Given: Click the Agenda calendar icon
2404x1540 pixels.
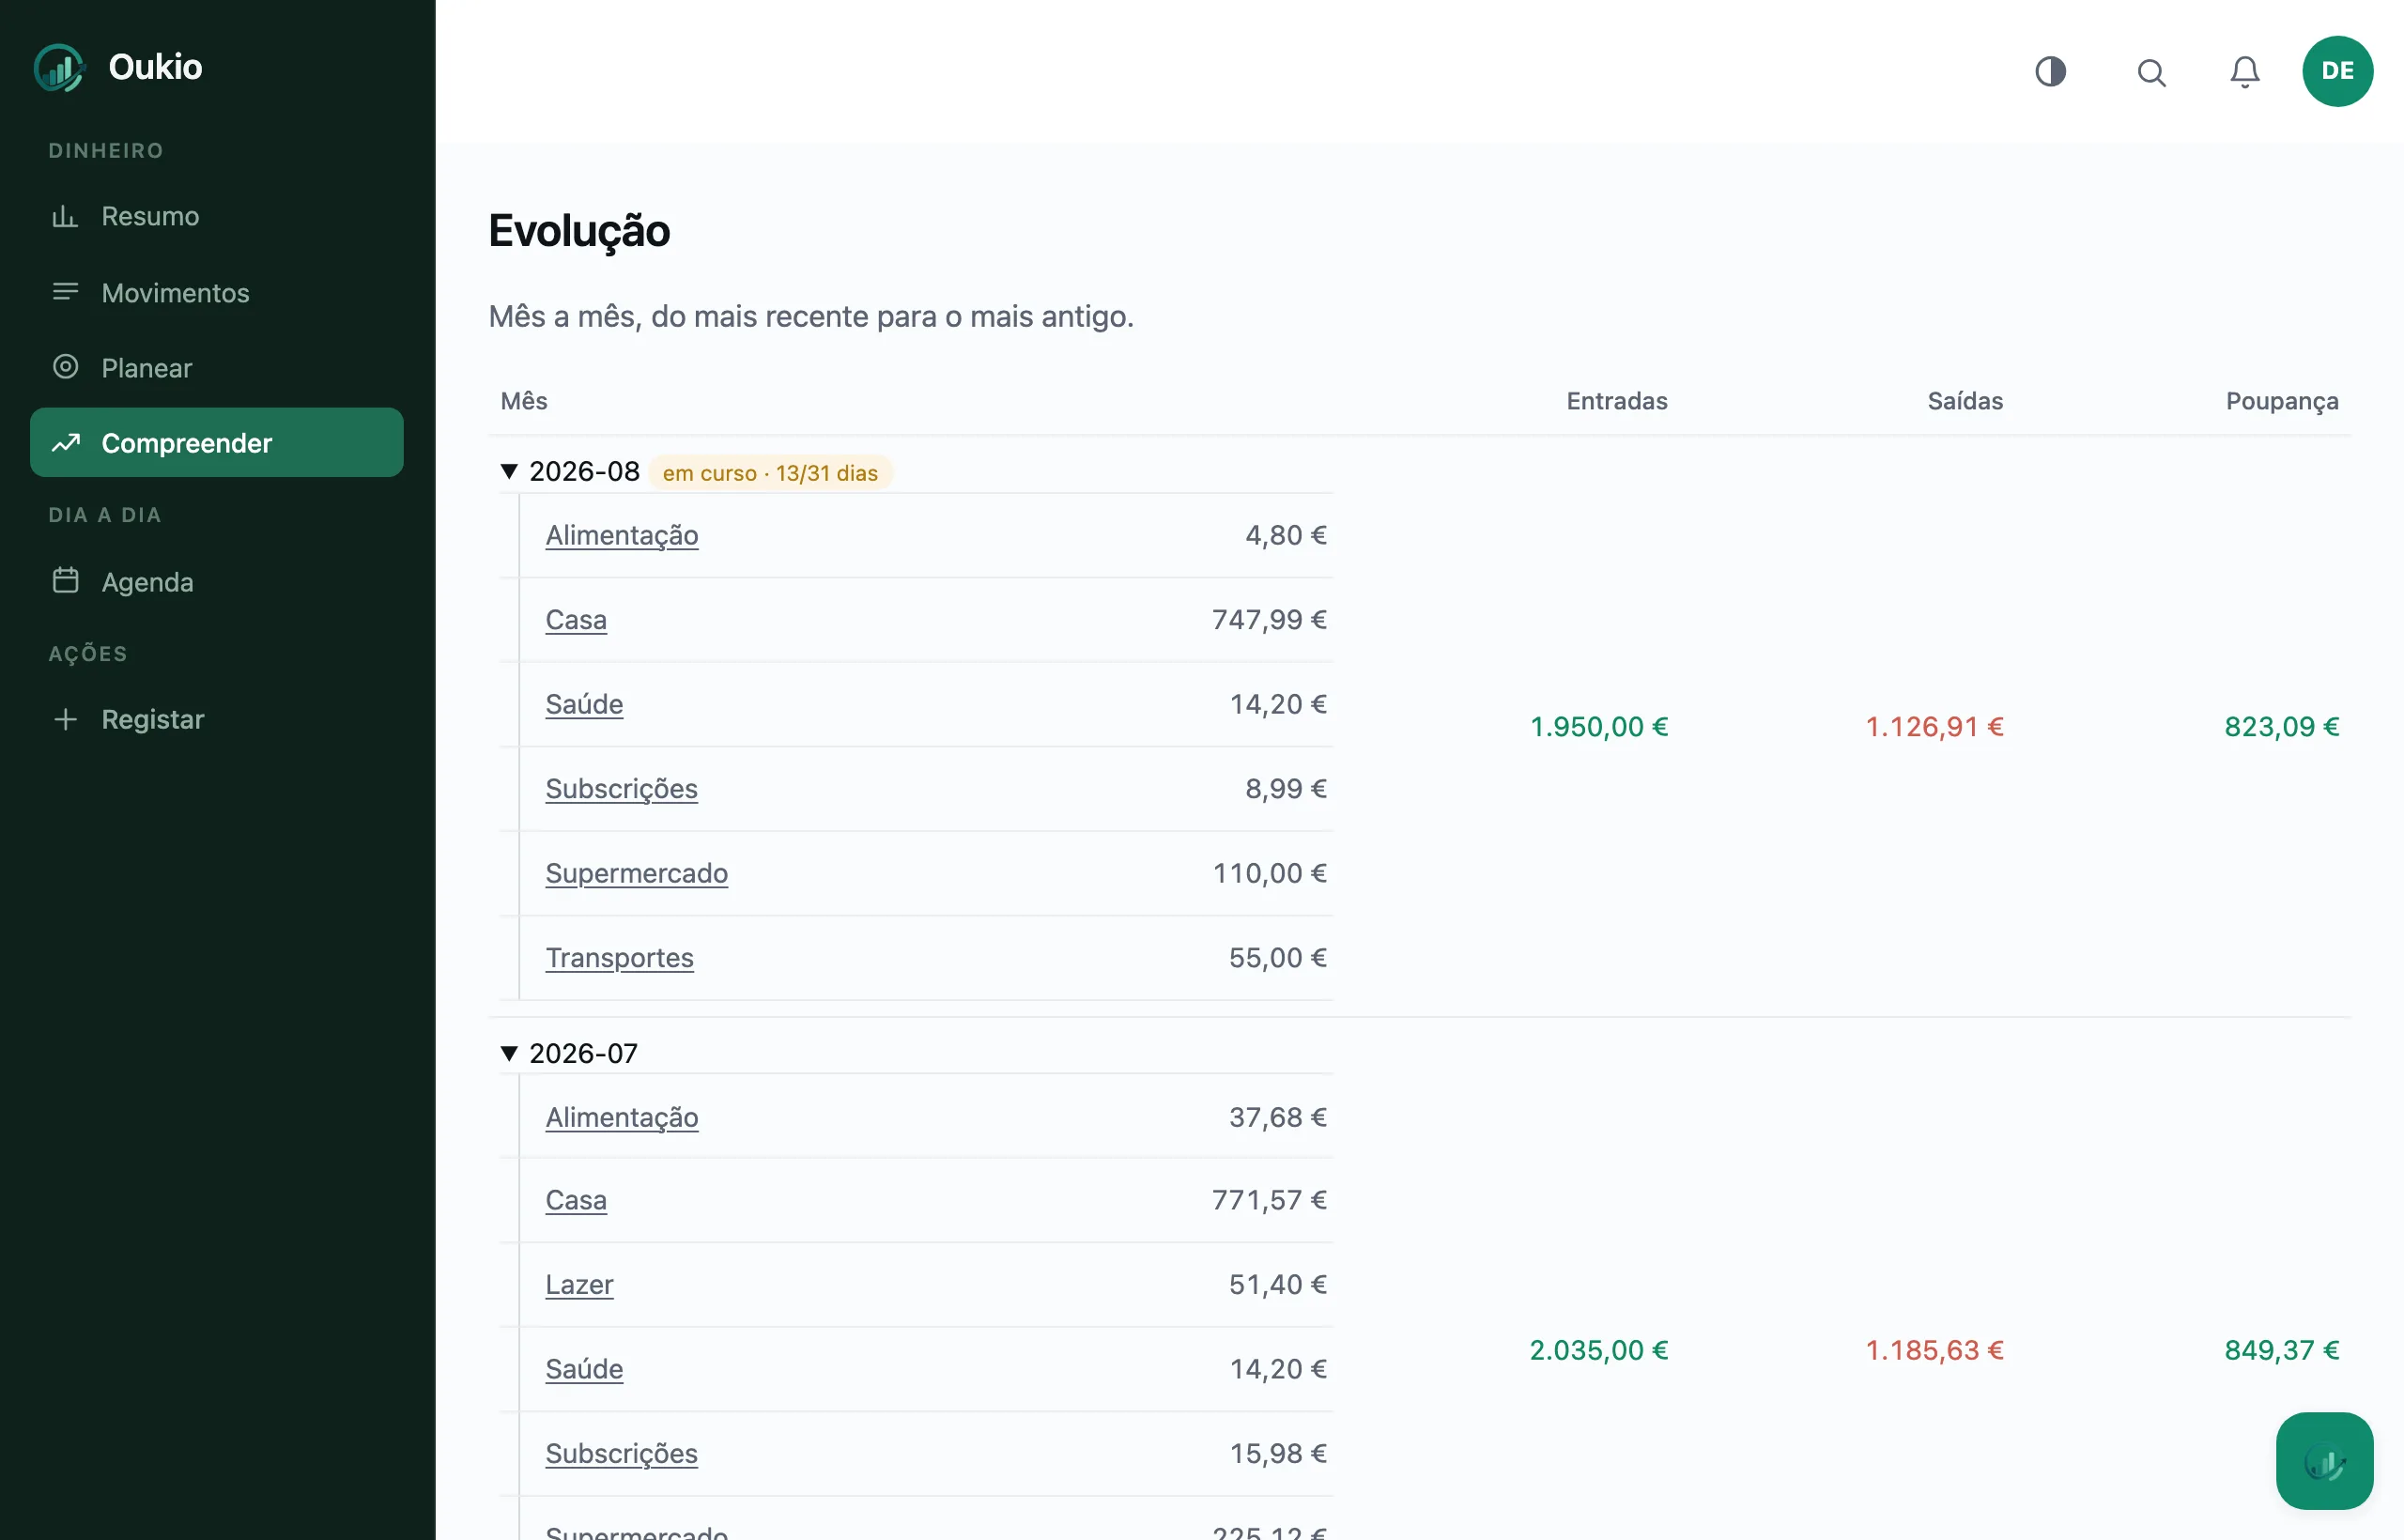Looking at the screenshot, I should tap(65, 581).
